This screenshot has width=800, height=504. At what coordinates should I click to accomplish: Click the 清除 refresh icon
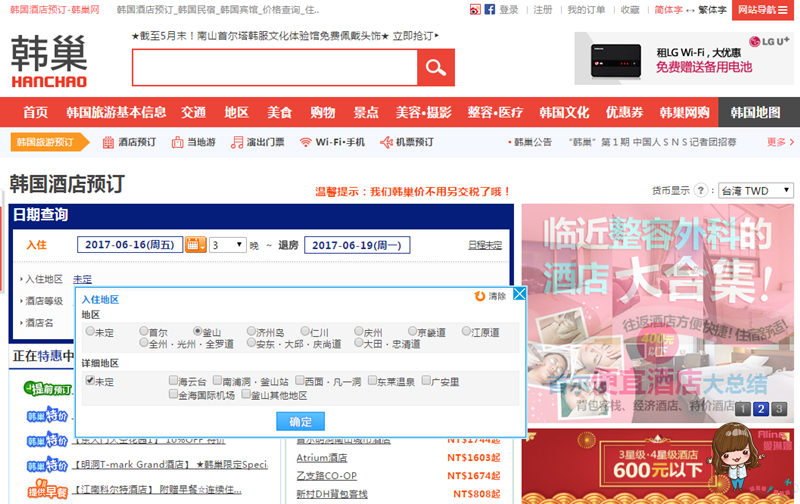coord(480,296)
